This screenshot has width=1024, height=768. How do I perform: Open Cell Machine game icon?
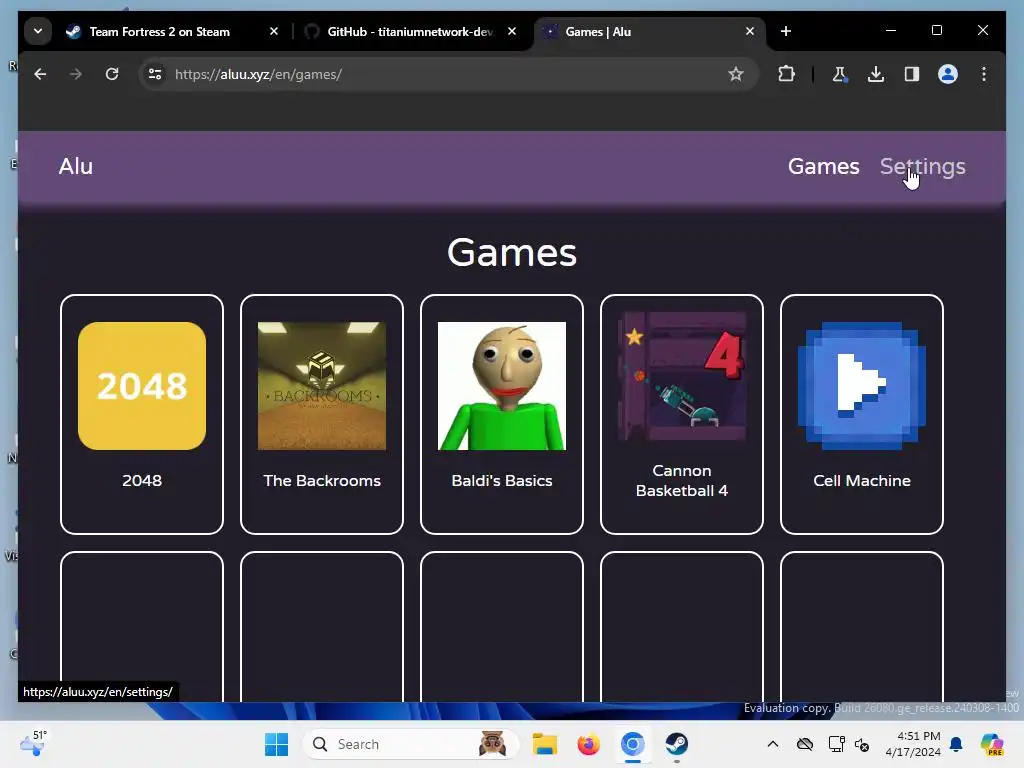coord(862,386)
